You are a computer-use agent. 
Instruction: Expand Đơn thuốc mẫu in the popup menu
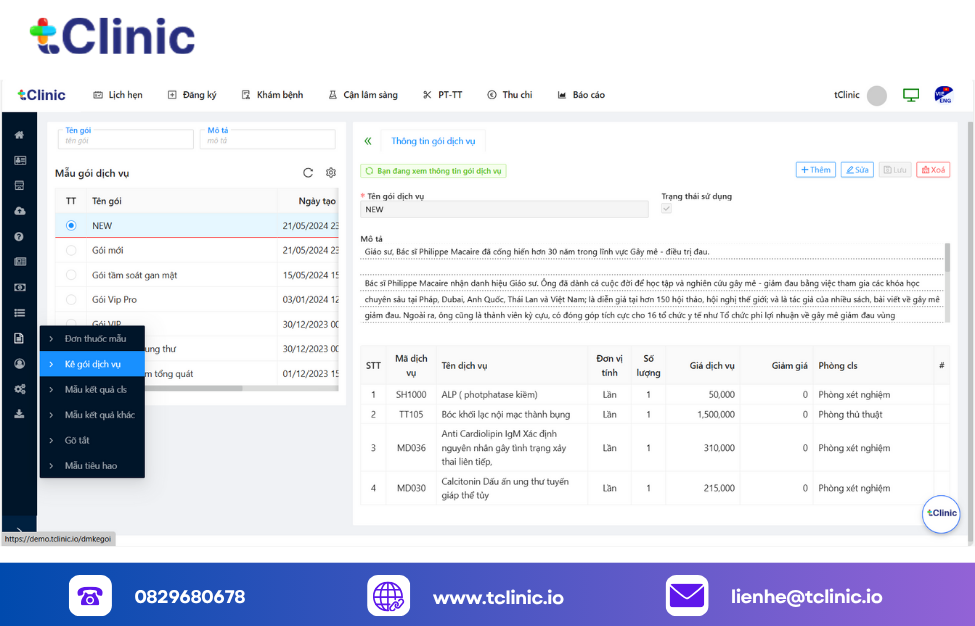point(92,339)
